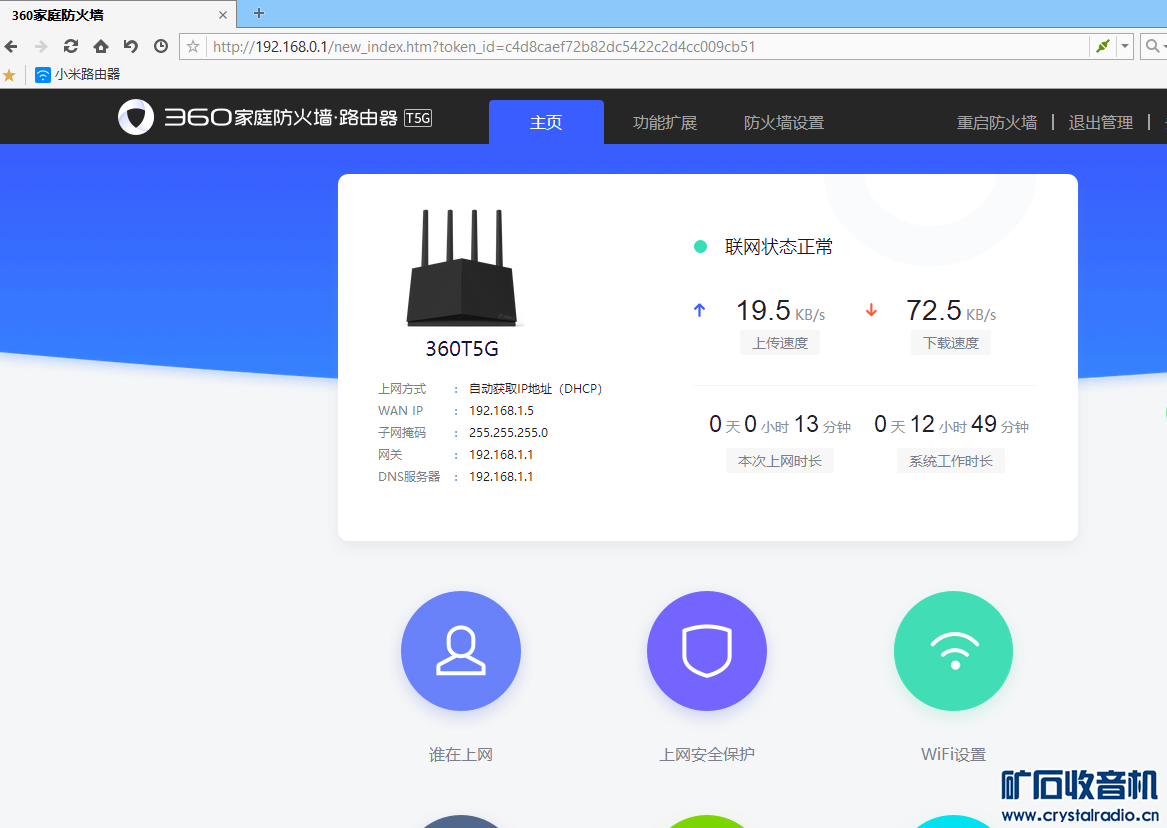This screenshot has width=1167, height=828.
Task: Click the 联网状态正常 status text
Action: pyautogui.click(x=778, y=247)
